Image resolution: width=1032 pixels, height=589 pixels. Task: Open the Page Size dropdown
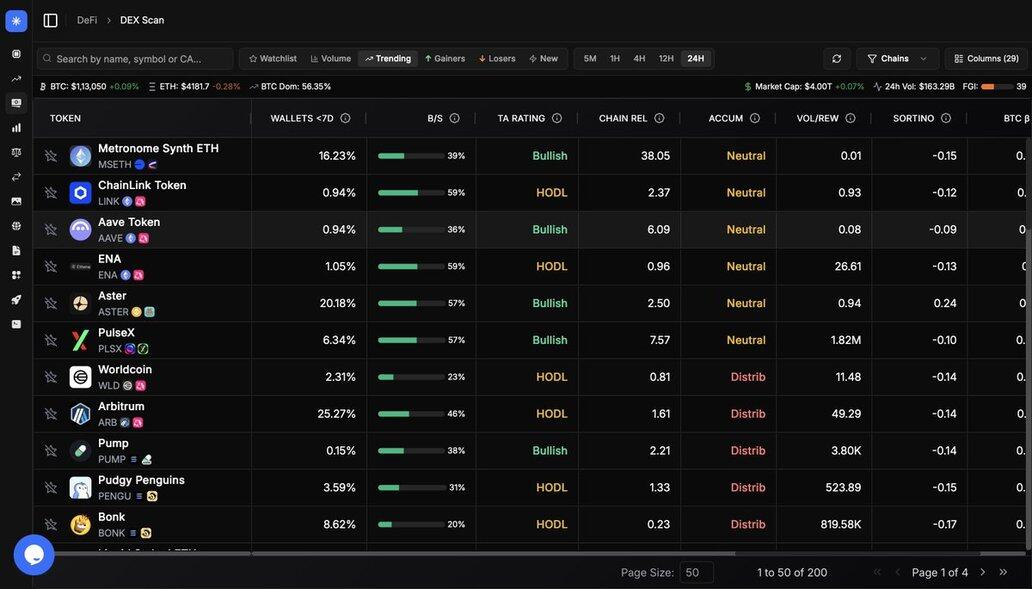click(696, 573)
